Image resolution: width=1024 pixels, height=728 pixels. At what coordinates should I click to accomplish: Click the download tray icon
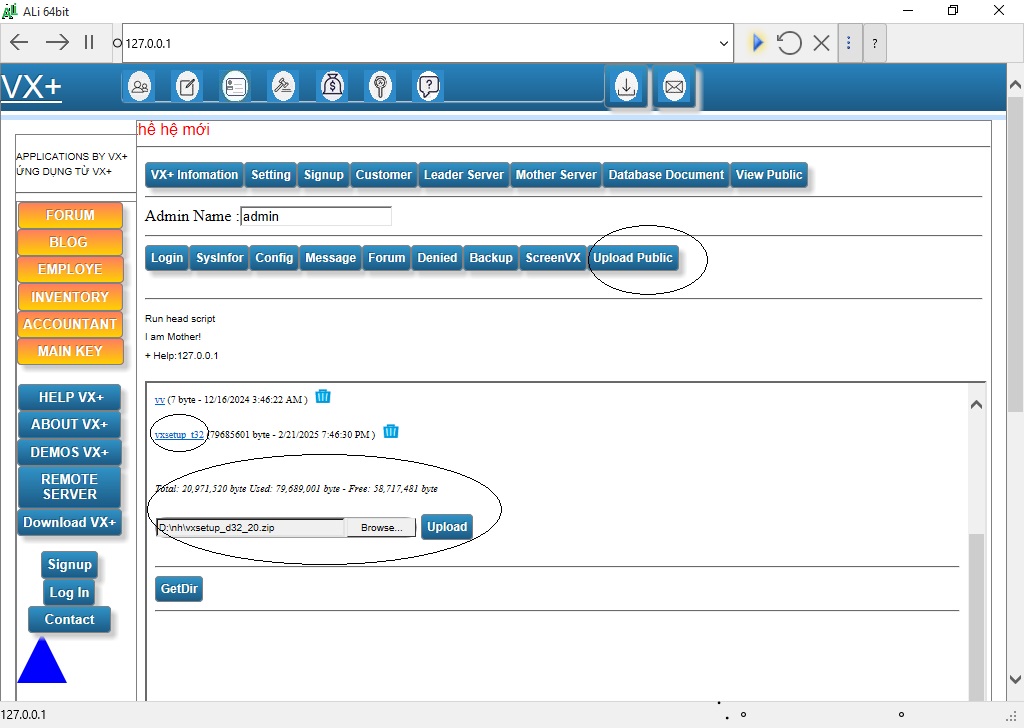pos(626,87)
